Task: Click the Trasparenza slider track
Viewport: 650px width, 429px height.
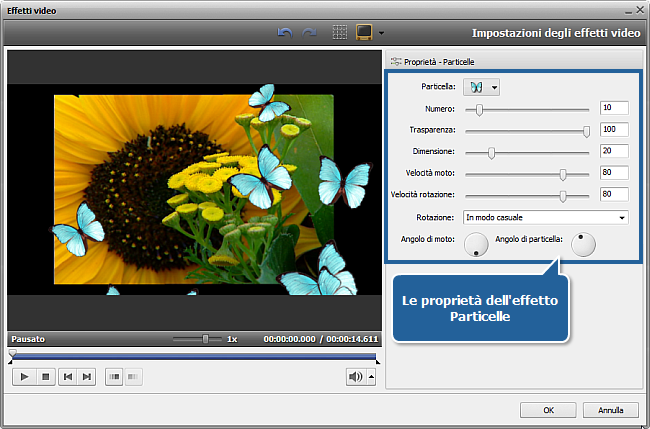Action: click(x=525, y=130)
